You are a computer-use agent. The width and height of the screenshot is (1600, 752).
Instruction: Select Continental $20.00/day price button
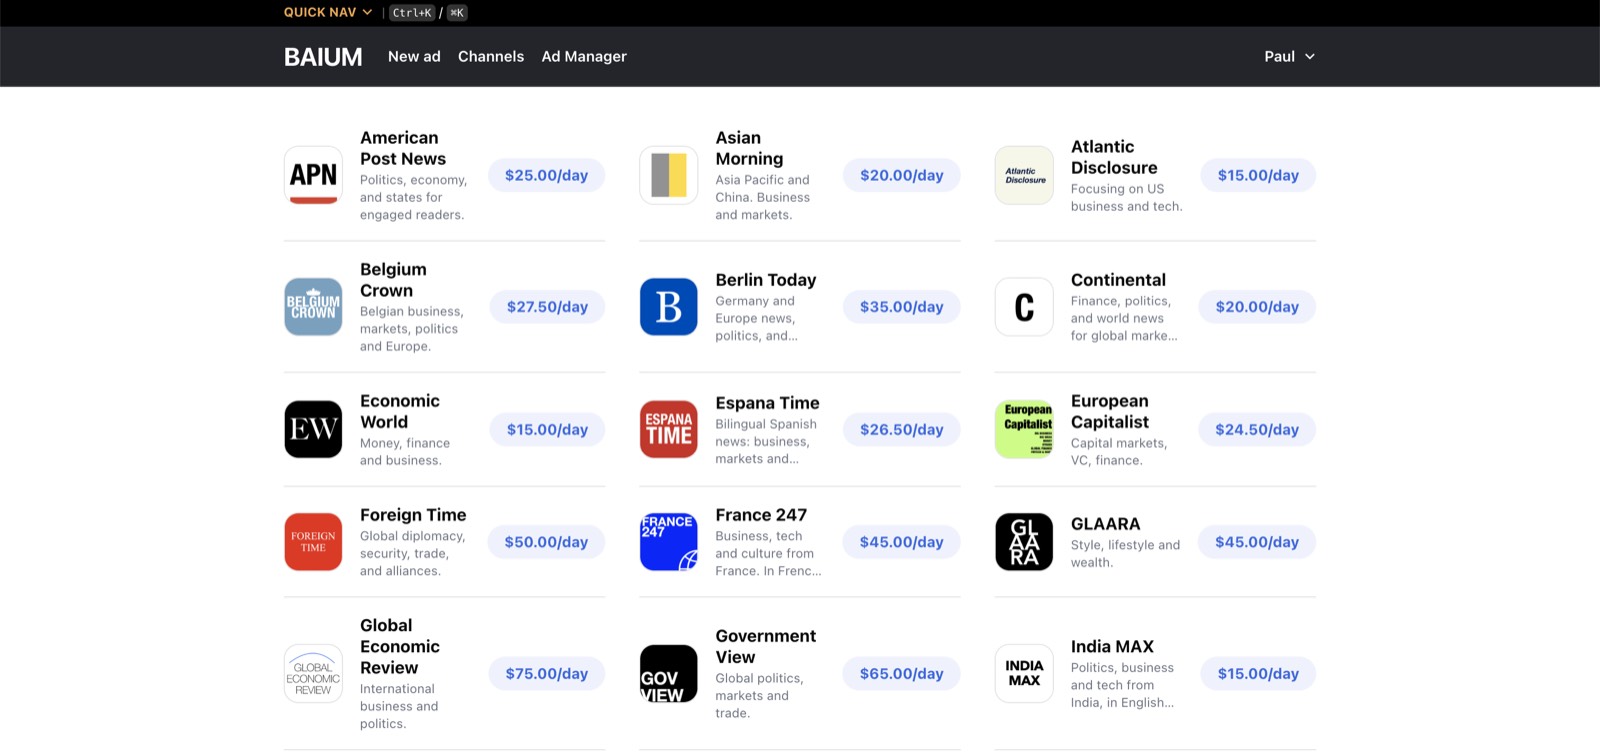pyautogui.click(x=1257, y=307)
